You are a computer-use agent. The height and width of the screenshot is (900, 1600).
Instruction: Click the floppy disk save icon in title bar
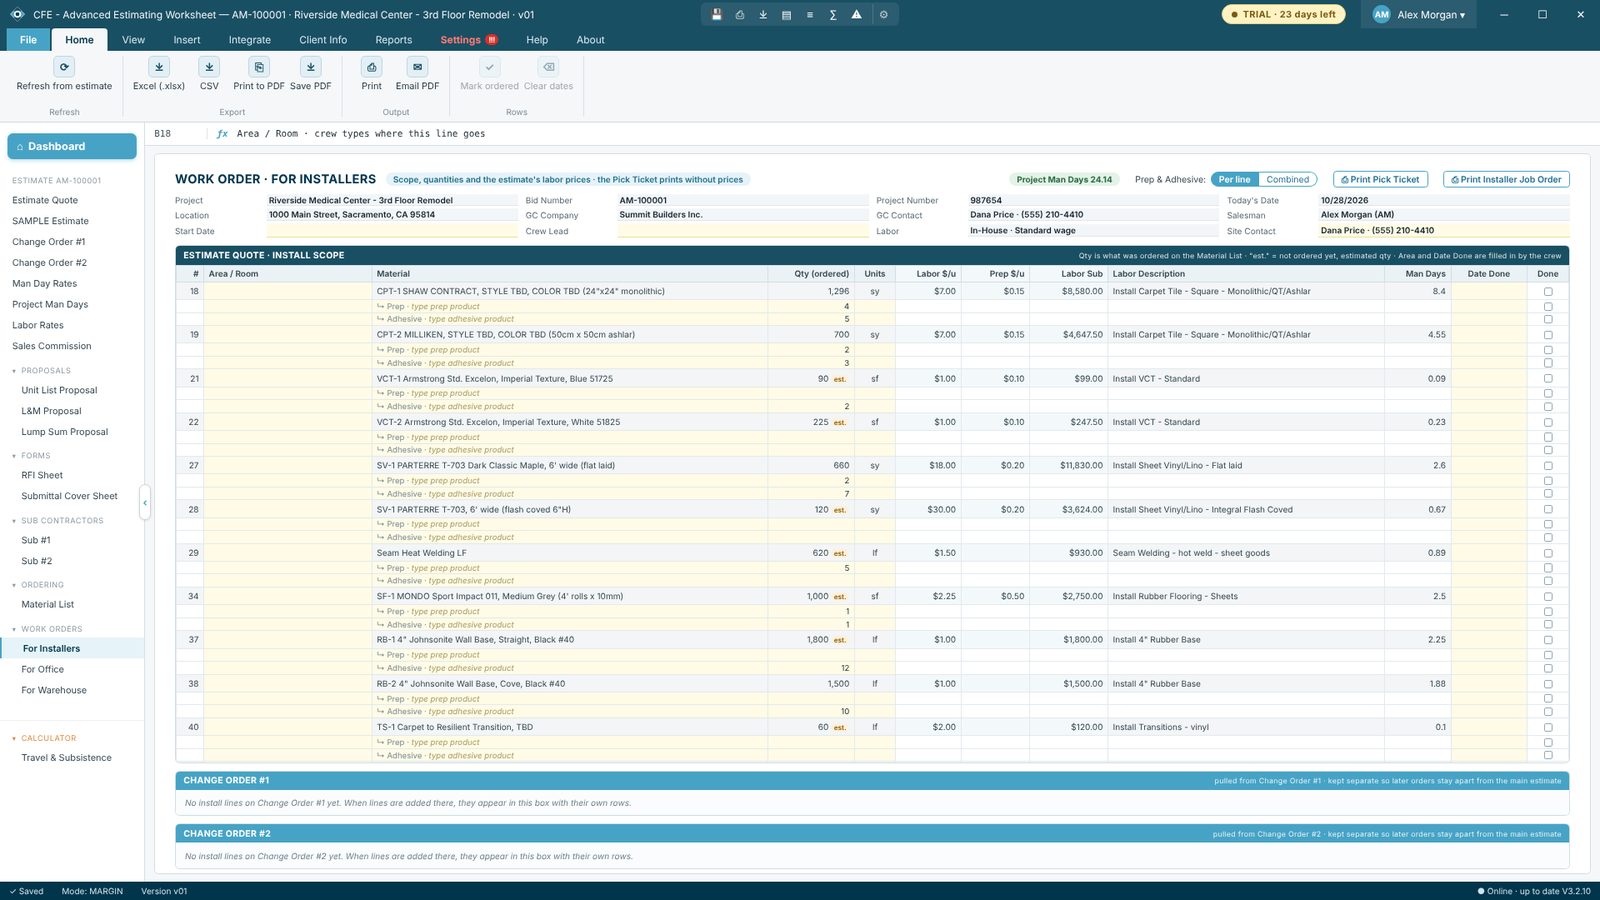coord(716,15)
